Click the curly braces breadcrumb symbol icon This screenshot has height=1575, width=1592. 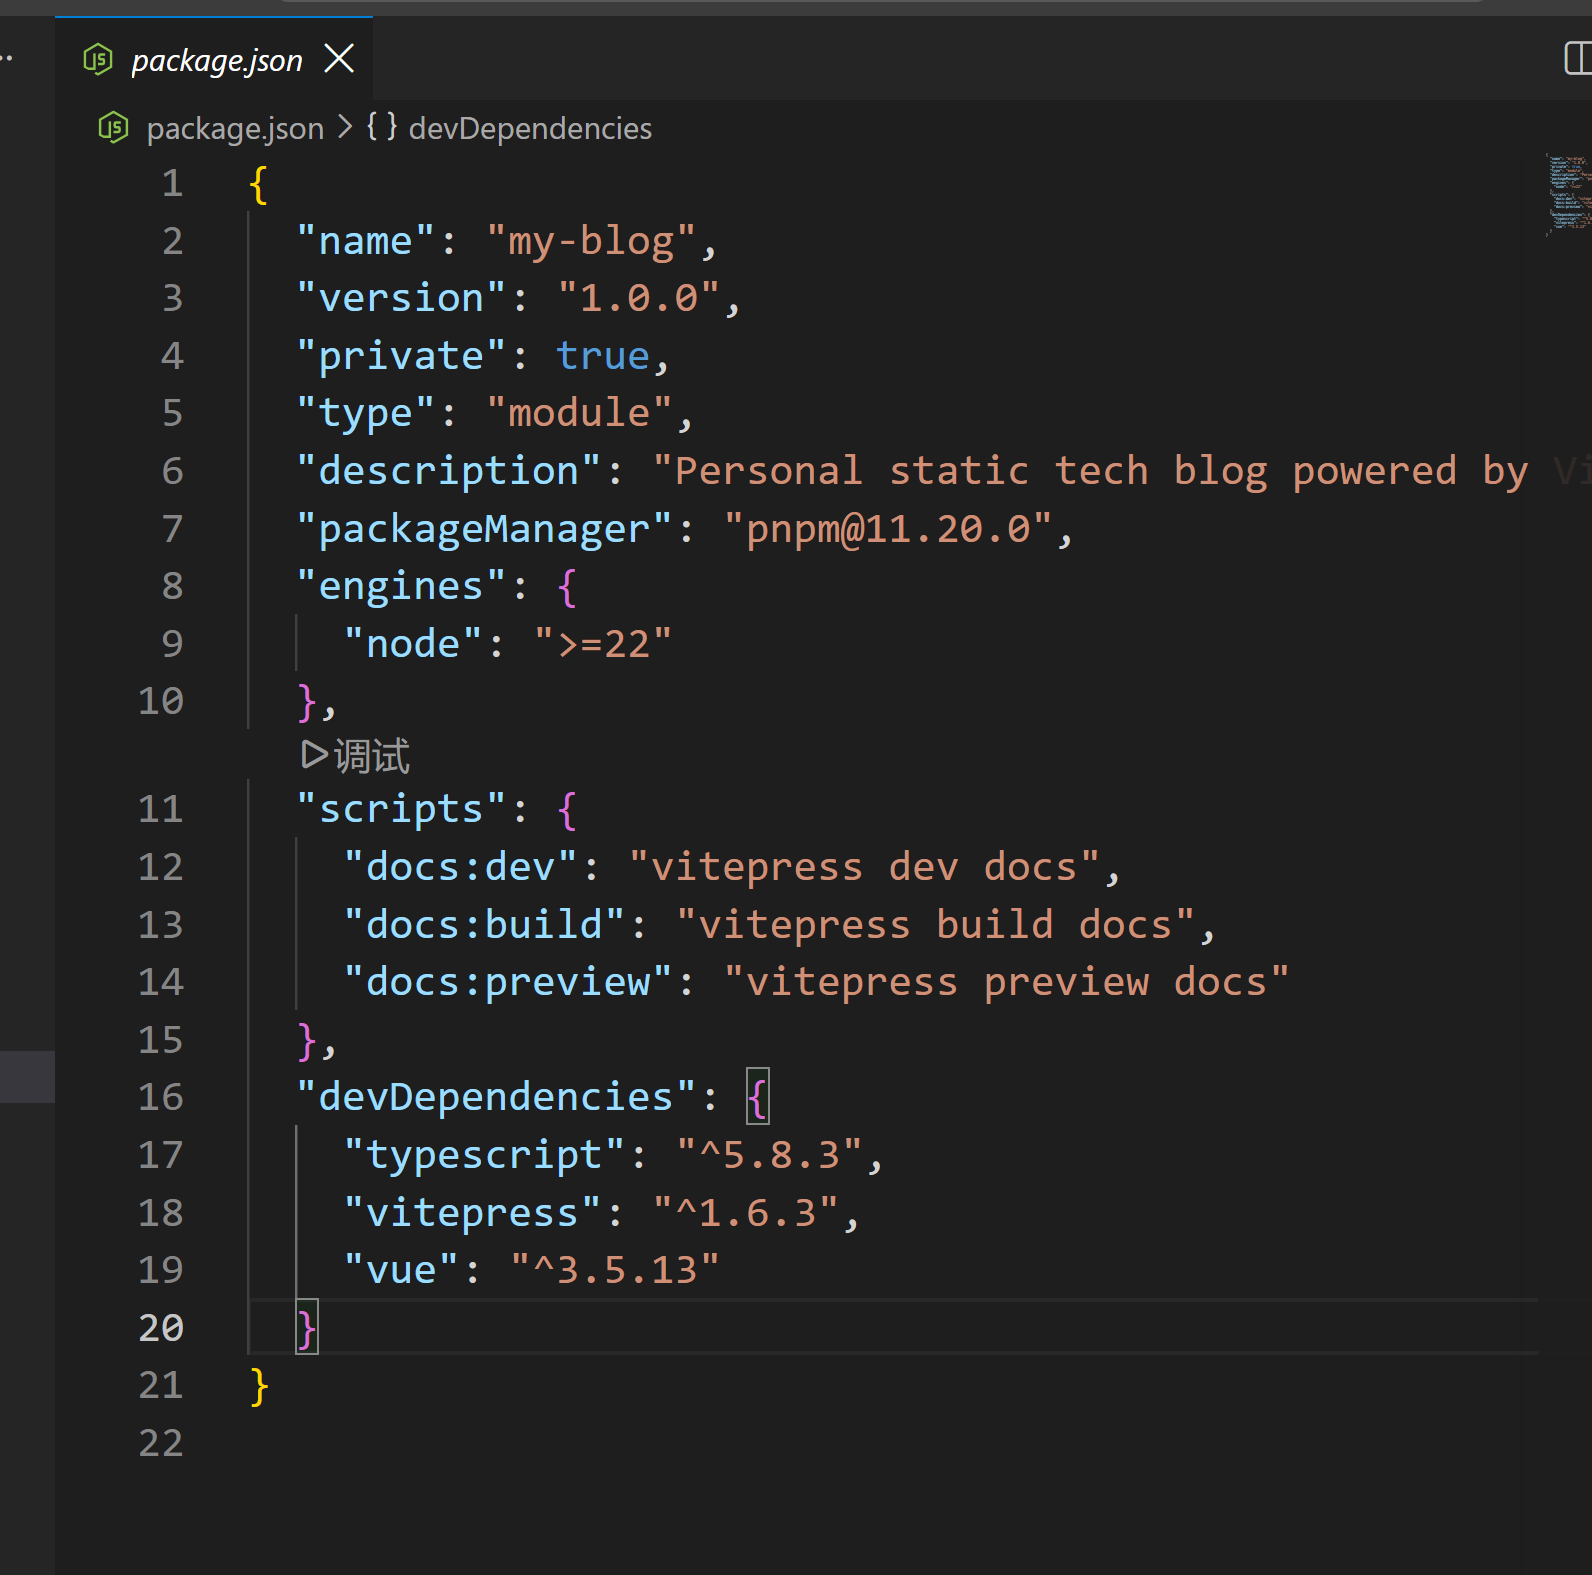pos(381,127)
